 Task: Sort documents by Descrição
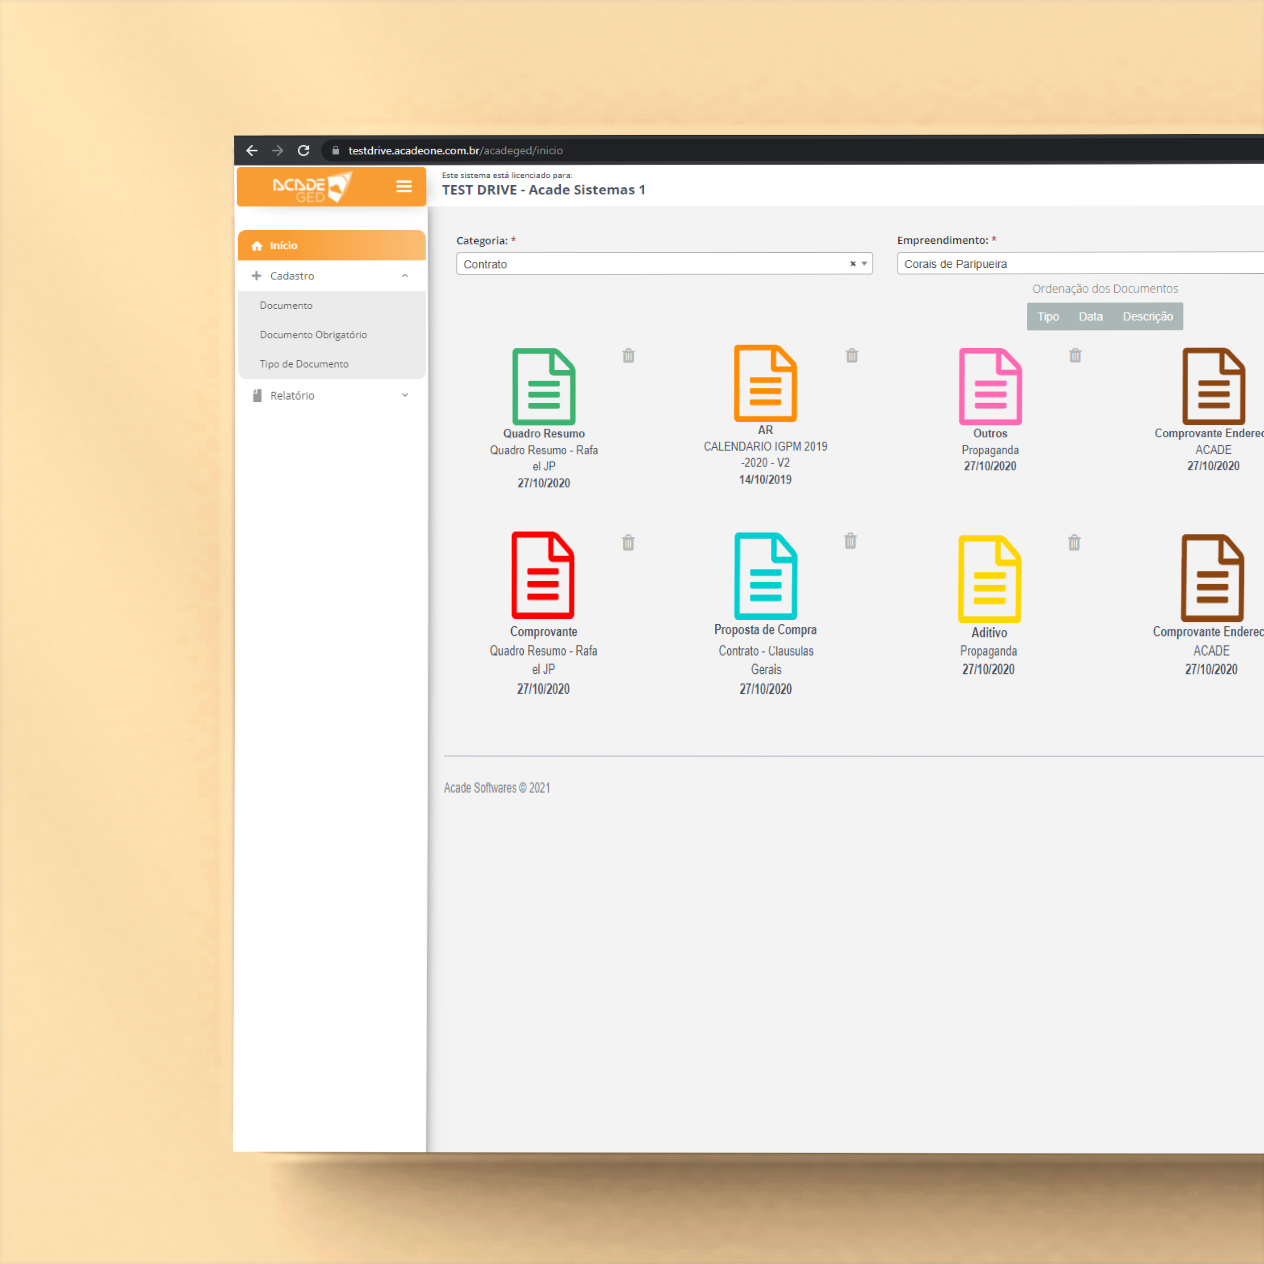(x=1147, y=317)
